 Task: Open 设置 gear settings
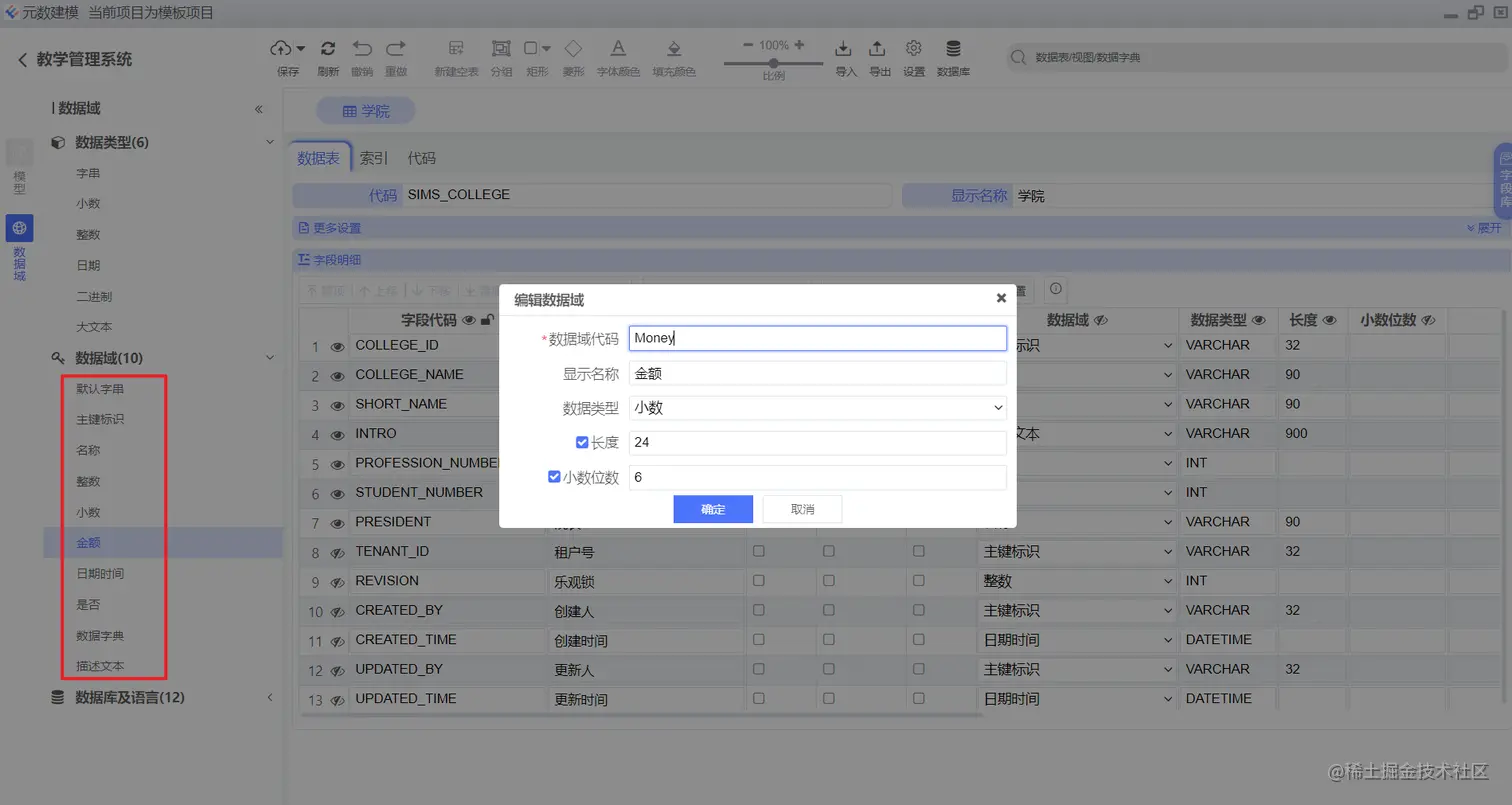point(913,48)
